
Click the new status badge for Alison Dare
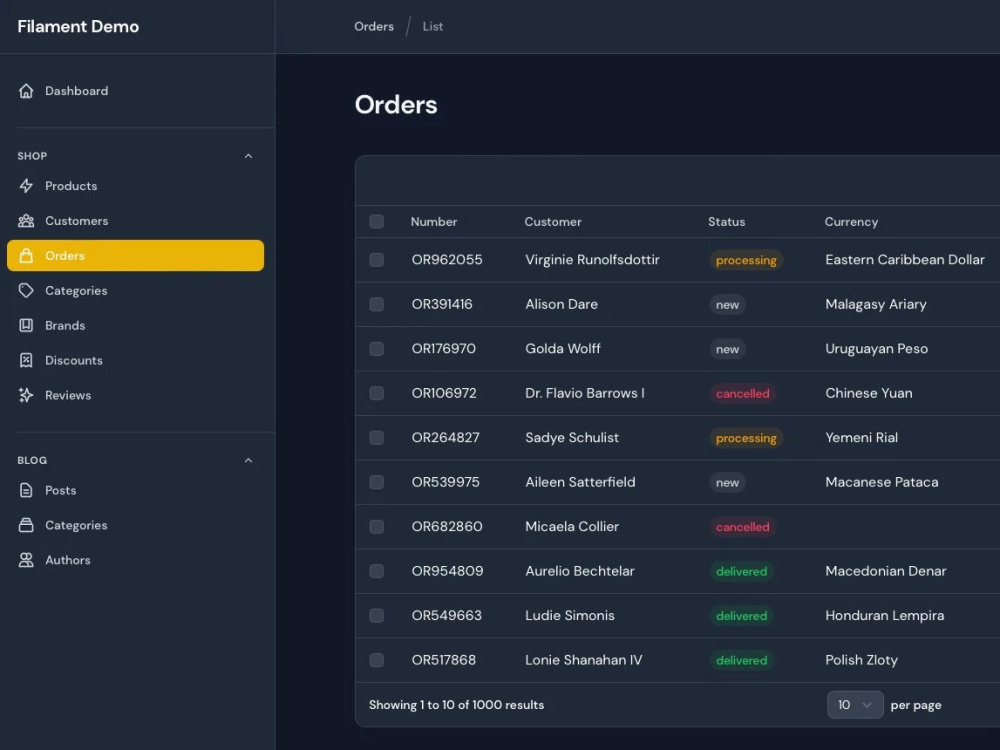[x=727, y=305]
